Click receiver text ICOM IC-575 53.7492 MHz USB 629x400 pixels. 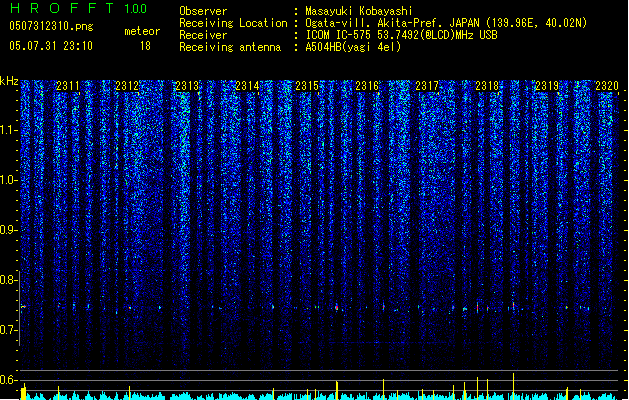[401, 35]
